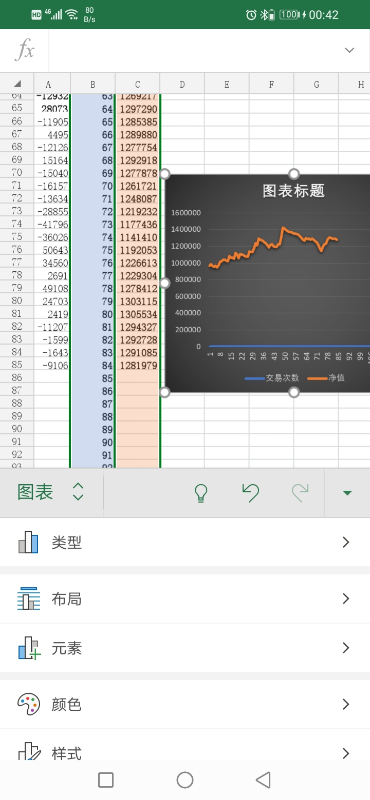Select cell with value 28073
The image size is (370, 800).
click(52, 109)
